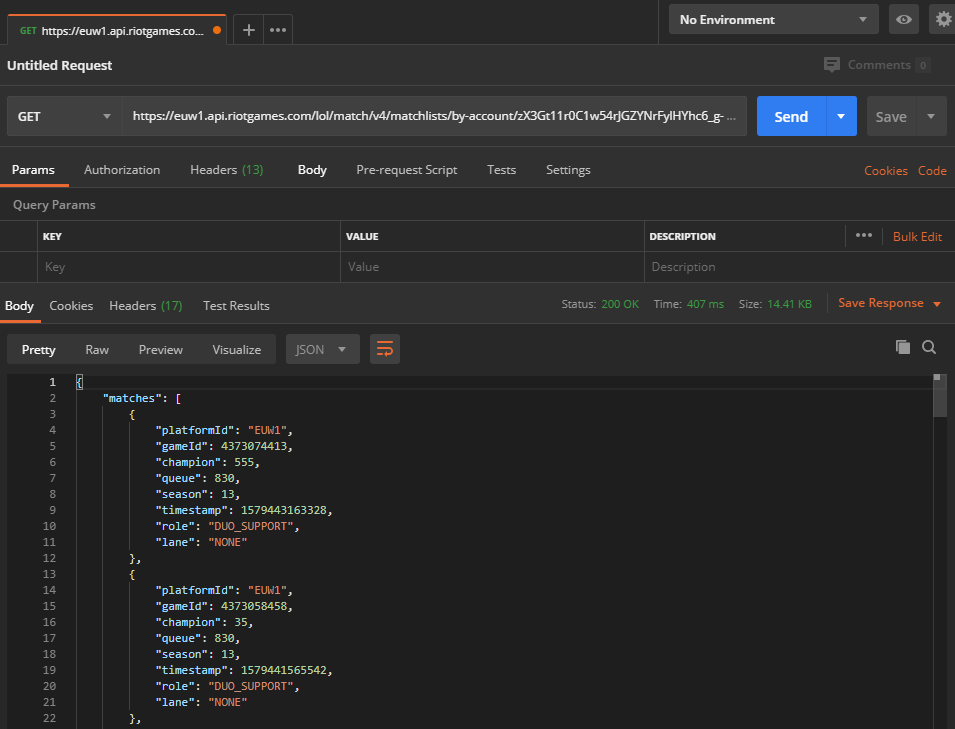Expand Save button options arrow
Screen dimensions: 955x729
click(931, 116)
